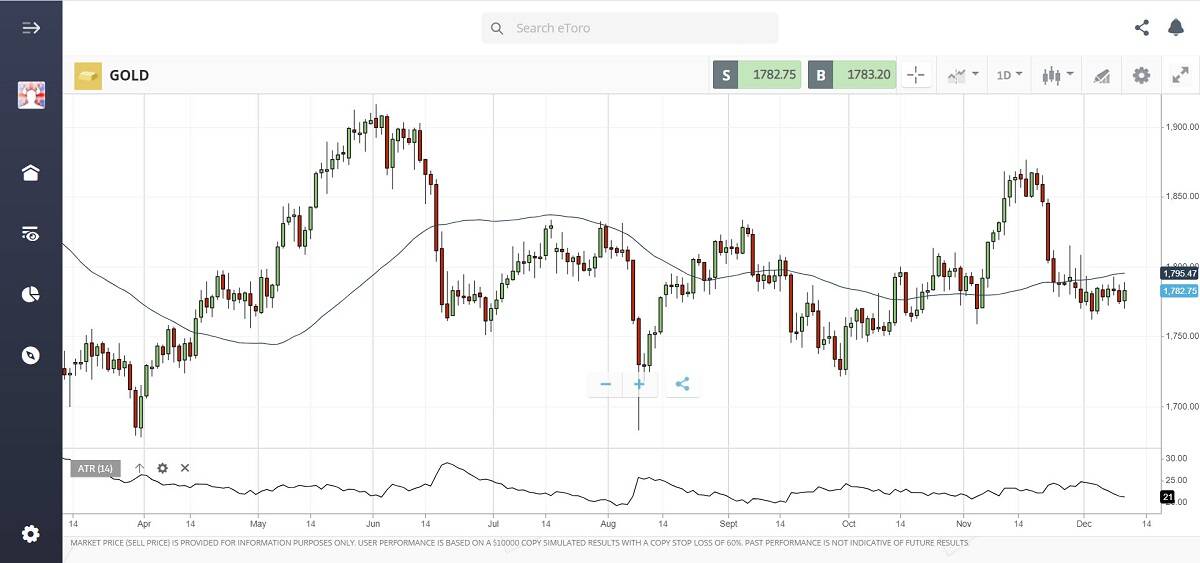Open the Portfolio pie chart icon
The height and width of the screenshot is (563, 1200).
(31, 294)
